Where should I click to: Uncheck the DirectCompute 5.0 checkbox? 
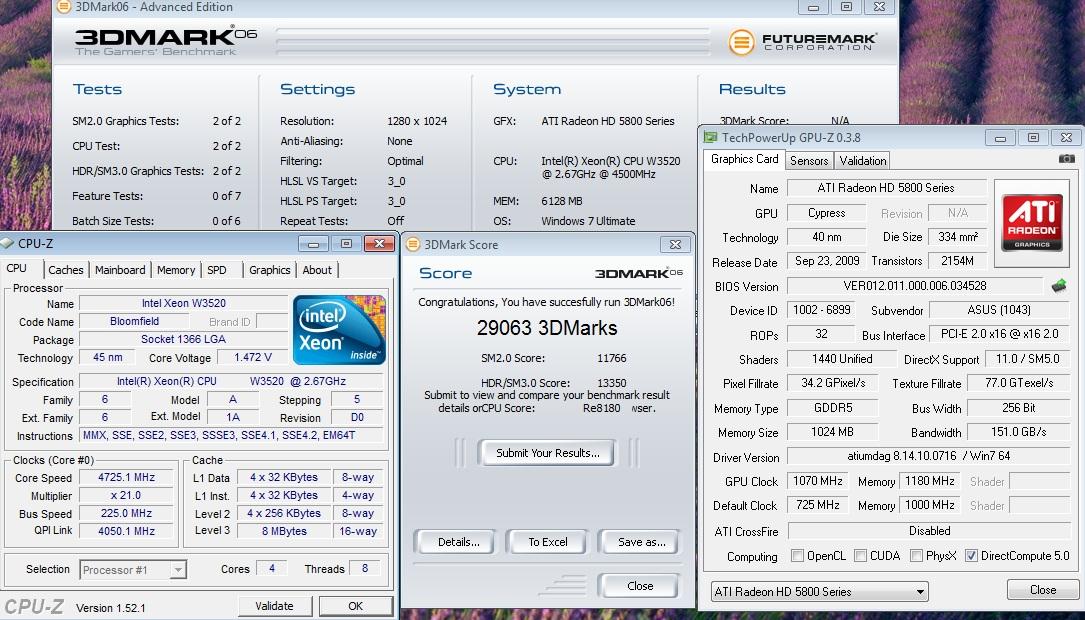(972, 556)
